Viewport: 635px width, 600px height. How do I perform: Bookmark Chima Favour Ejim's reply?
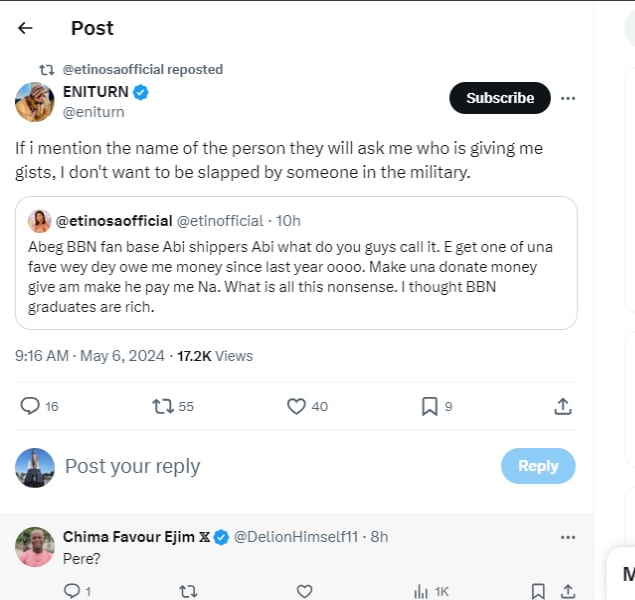pos(538,591)
